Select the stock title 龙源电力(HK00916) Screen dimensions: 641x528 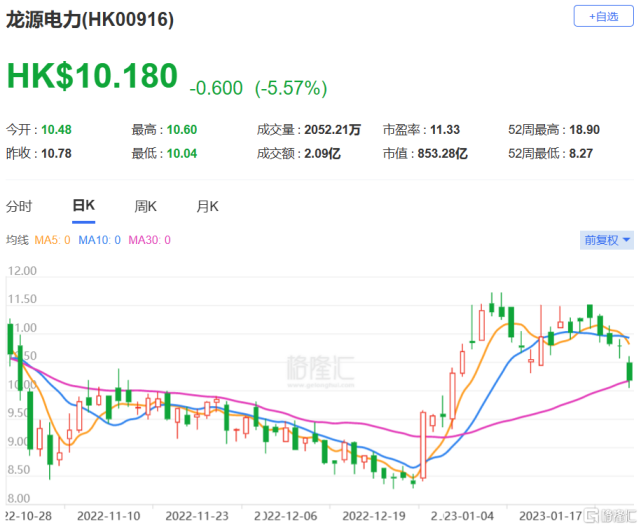tap(90, 19)
